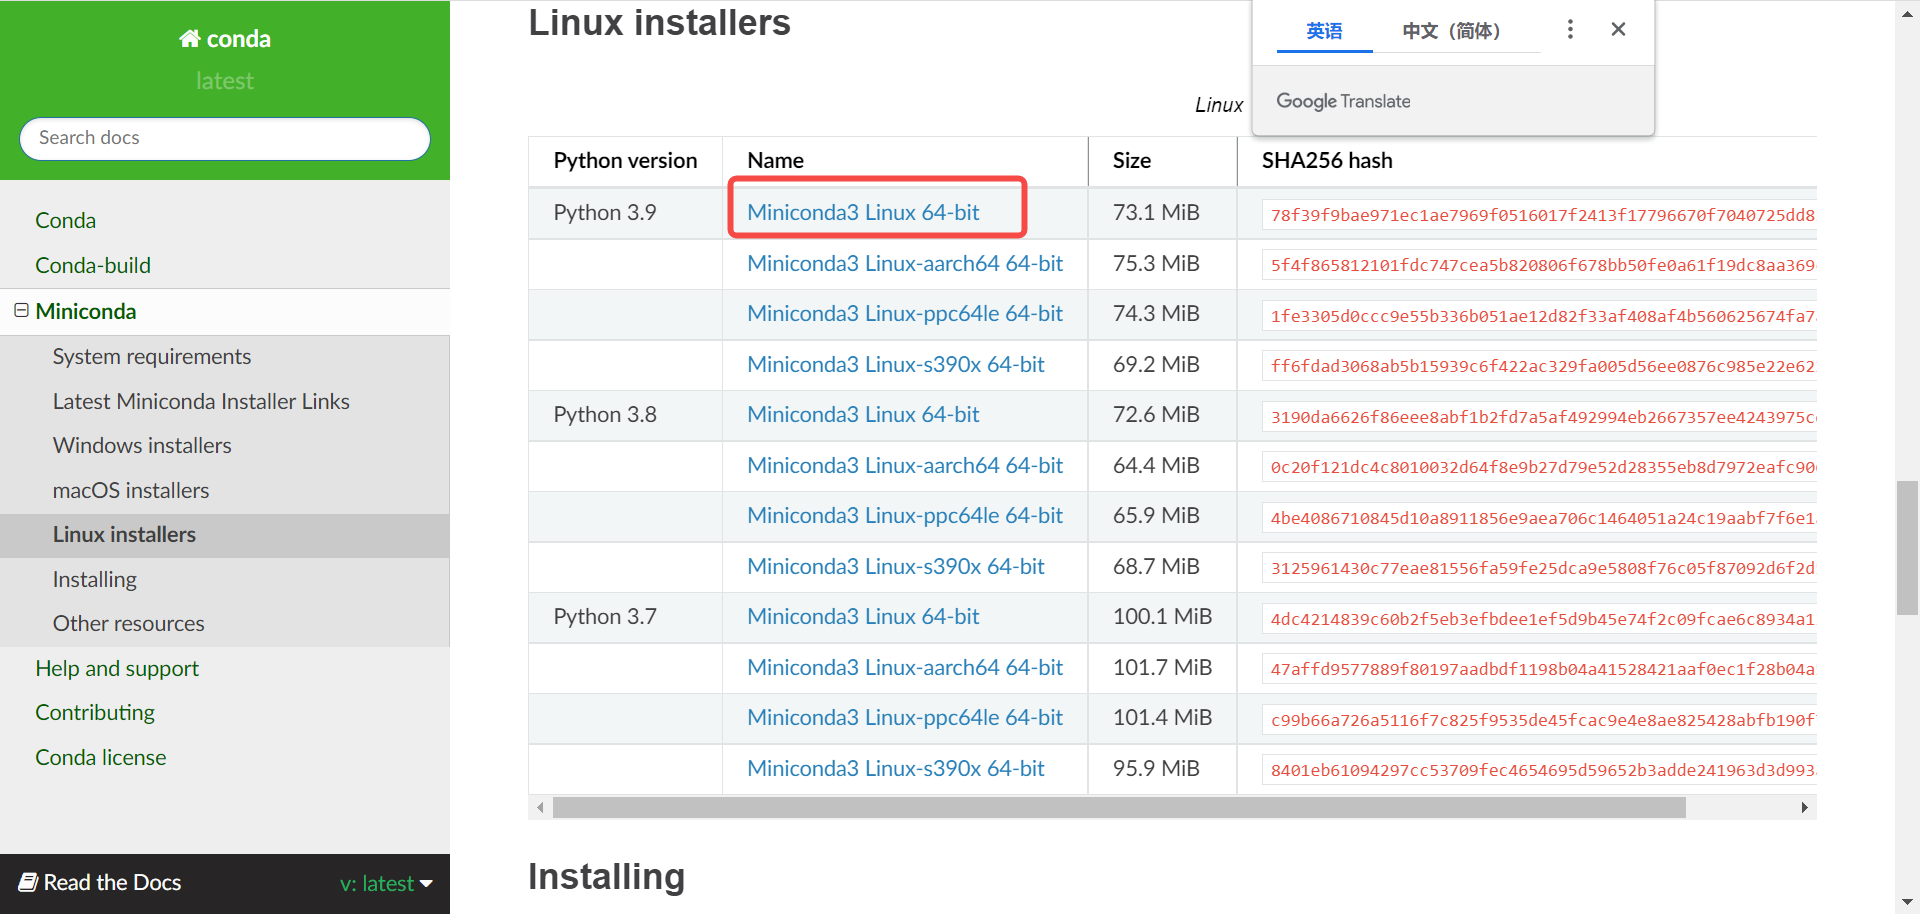Navigate to Help and support page
Screen dimensions: 1920x914
point(117,668)
